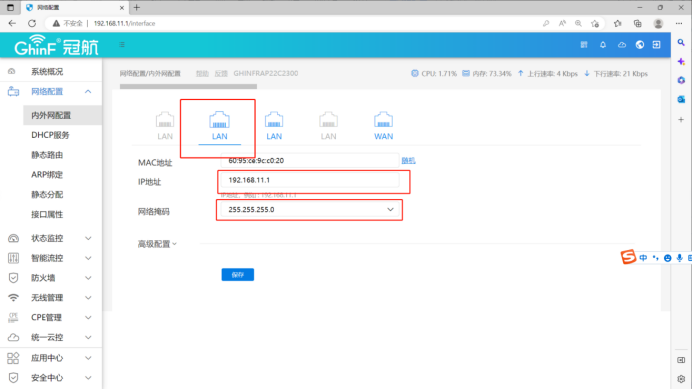The image size is (692, 389).
Task: Click the password key icon in the address bar
Action: coord(546,23)
